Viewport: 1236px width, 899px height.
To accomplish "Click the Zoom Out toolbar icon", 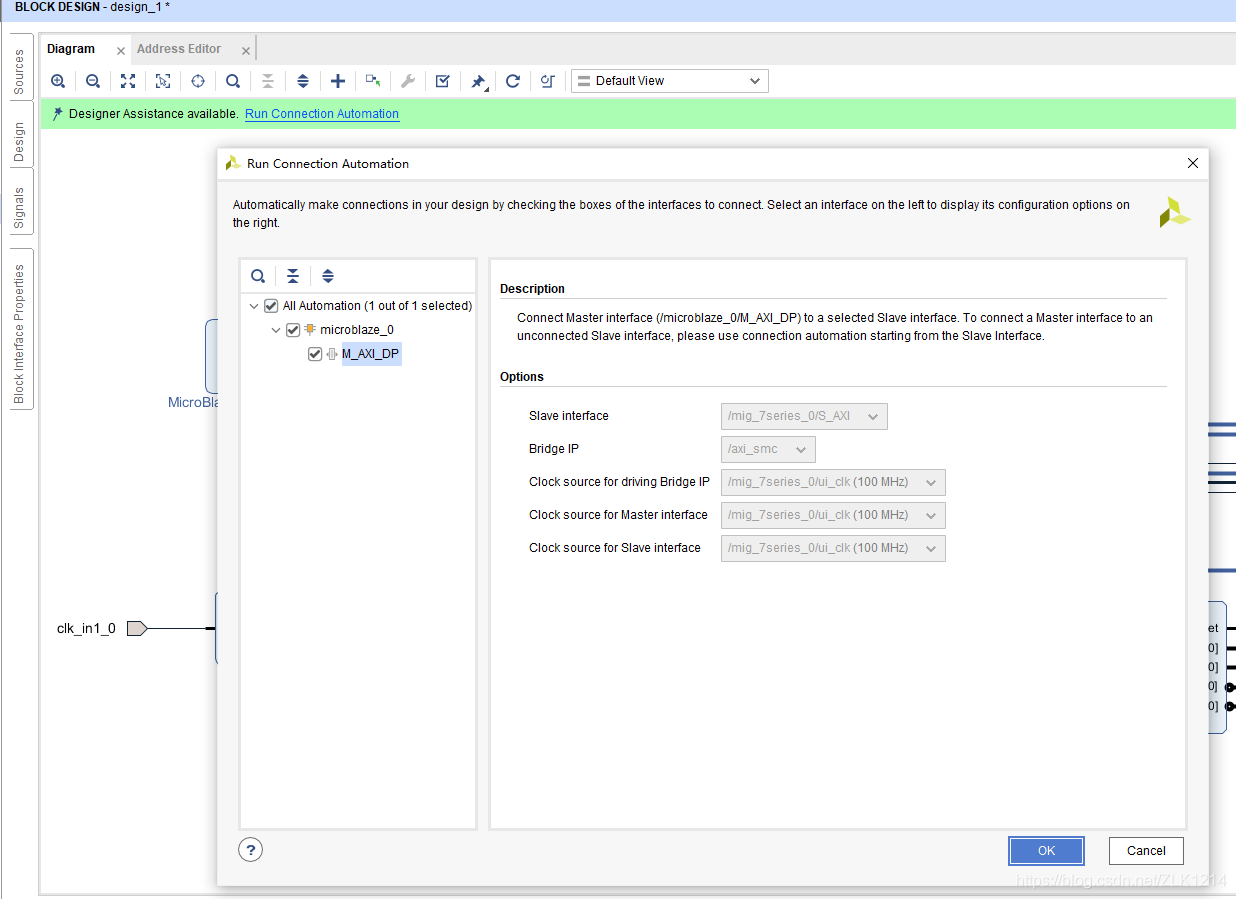I will coord(93,81).
